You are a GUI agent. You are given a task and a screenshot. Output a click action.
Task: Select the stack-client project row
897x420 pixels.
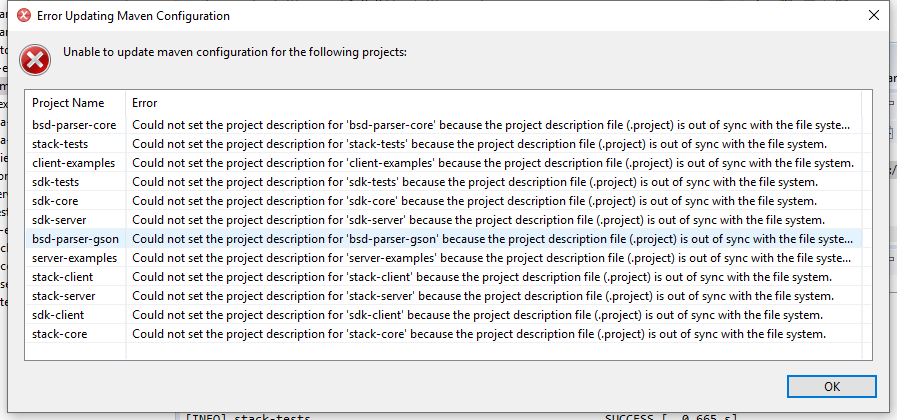click(x=63, y=277)
